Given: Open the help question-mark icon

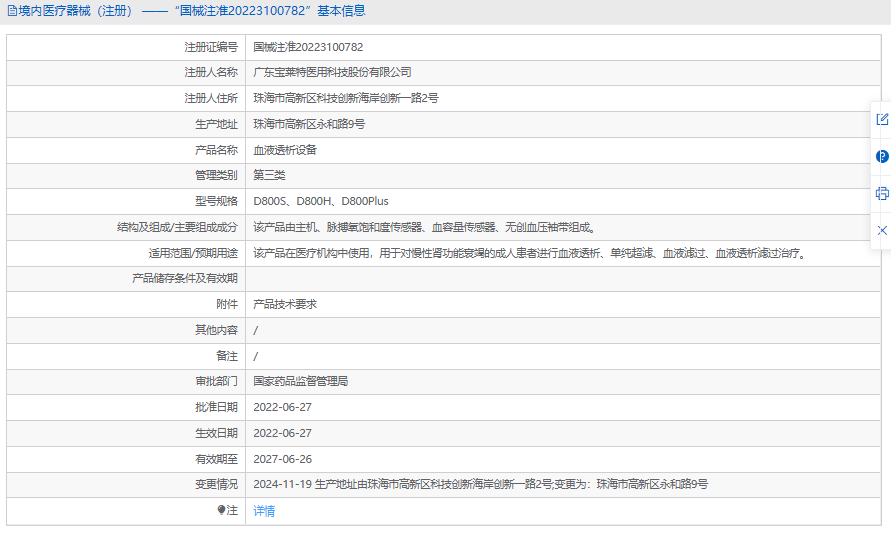Looking at the screenshot, I should point(882,156).
